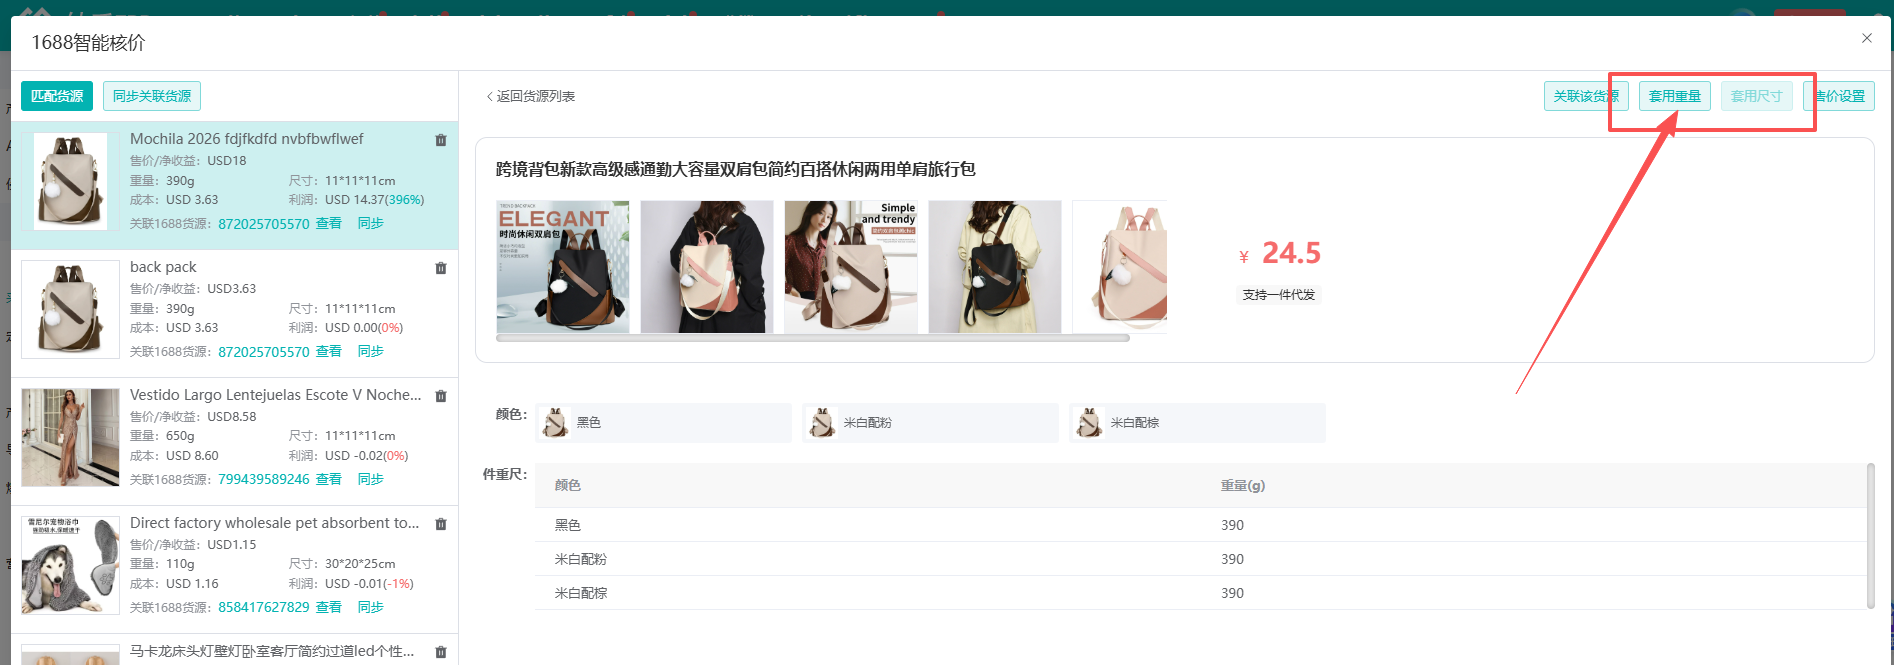Click the 关联该货源 button
Image resolution: width=1894 pixels, height=665 pixels.
point(1586,96)
